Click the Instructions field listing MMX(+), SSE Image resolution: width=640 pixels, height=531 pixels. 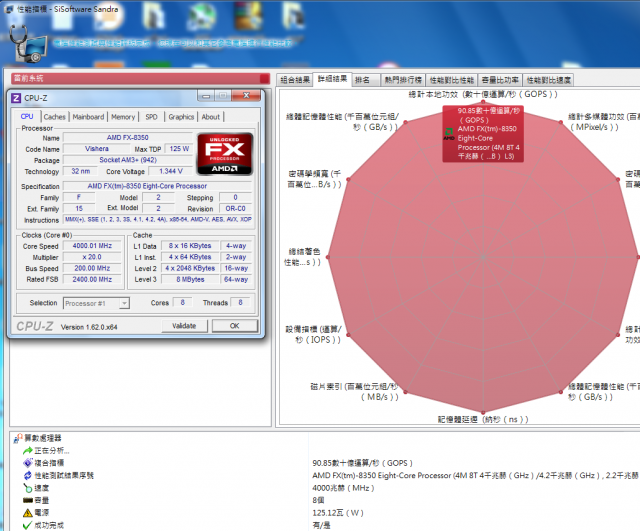coord(158,220)
